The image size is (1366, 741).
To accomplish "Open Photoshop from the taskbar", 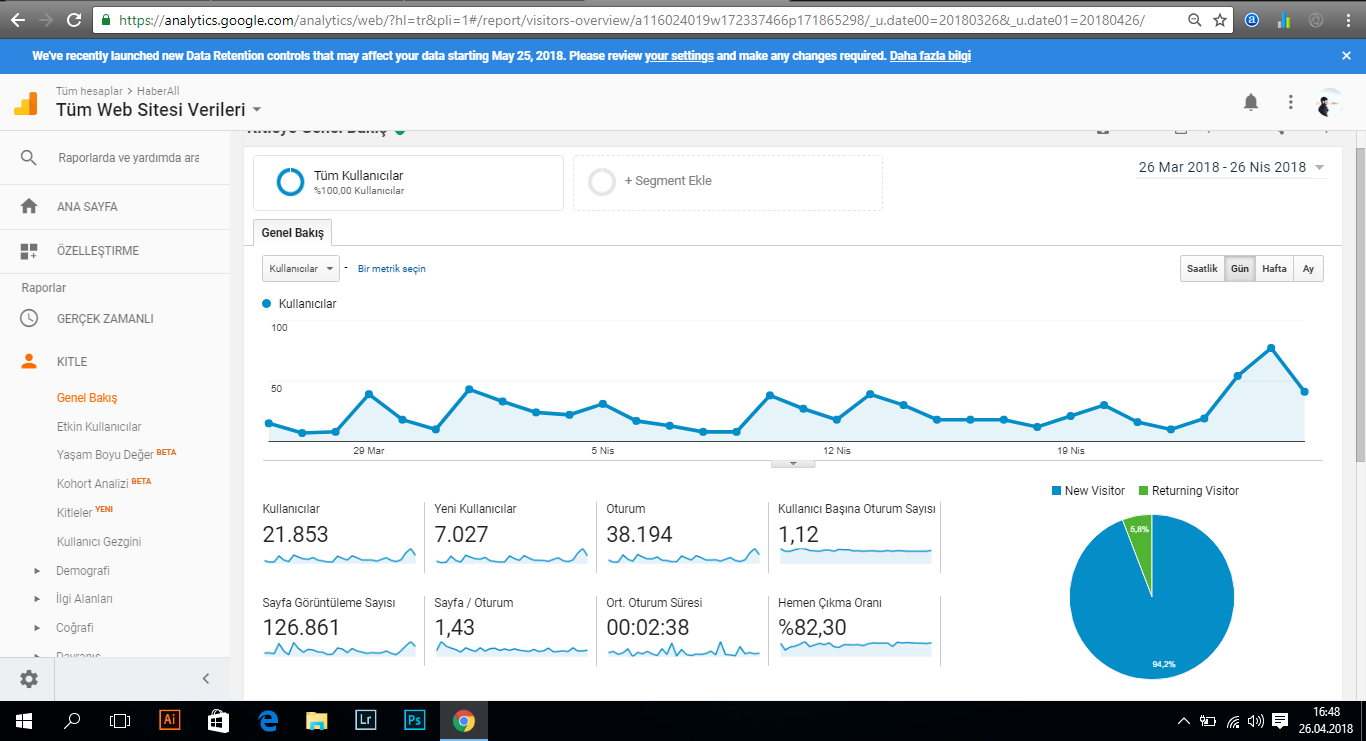I will (x=415, y=720).
